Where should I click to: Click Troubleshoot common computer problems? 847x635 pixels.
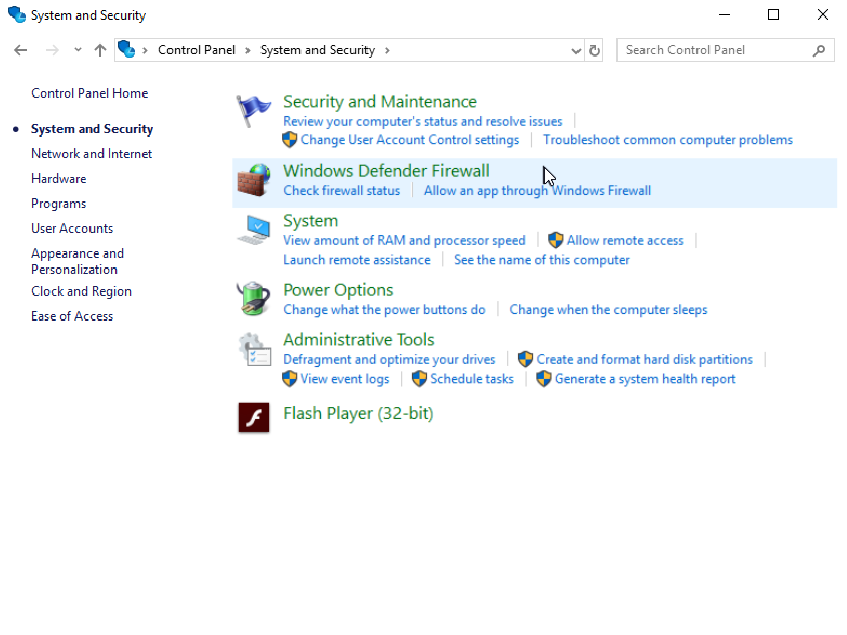(x=668, y=140)
